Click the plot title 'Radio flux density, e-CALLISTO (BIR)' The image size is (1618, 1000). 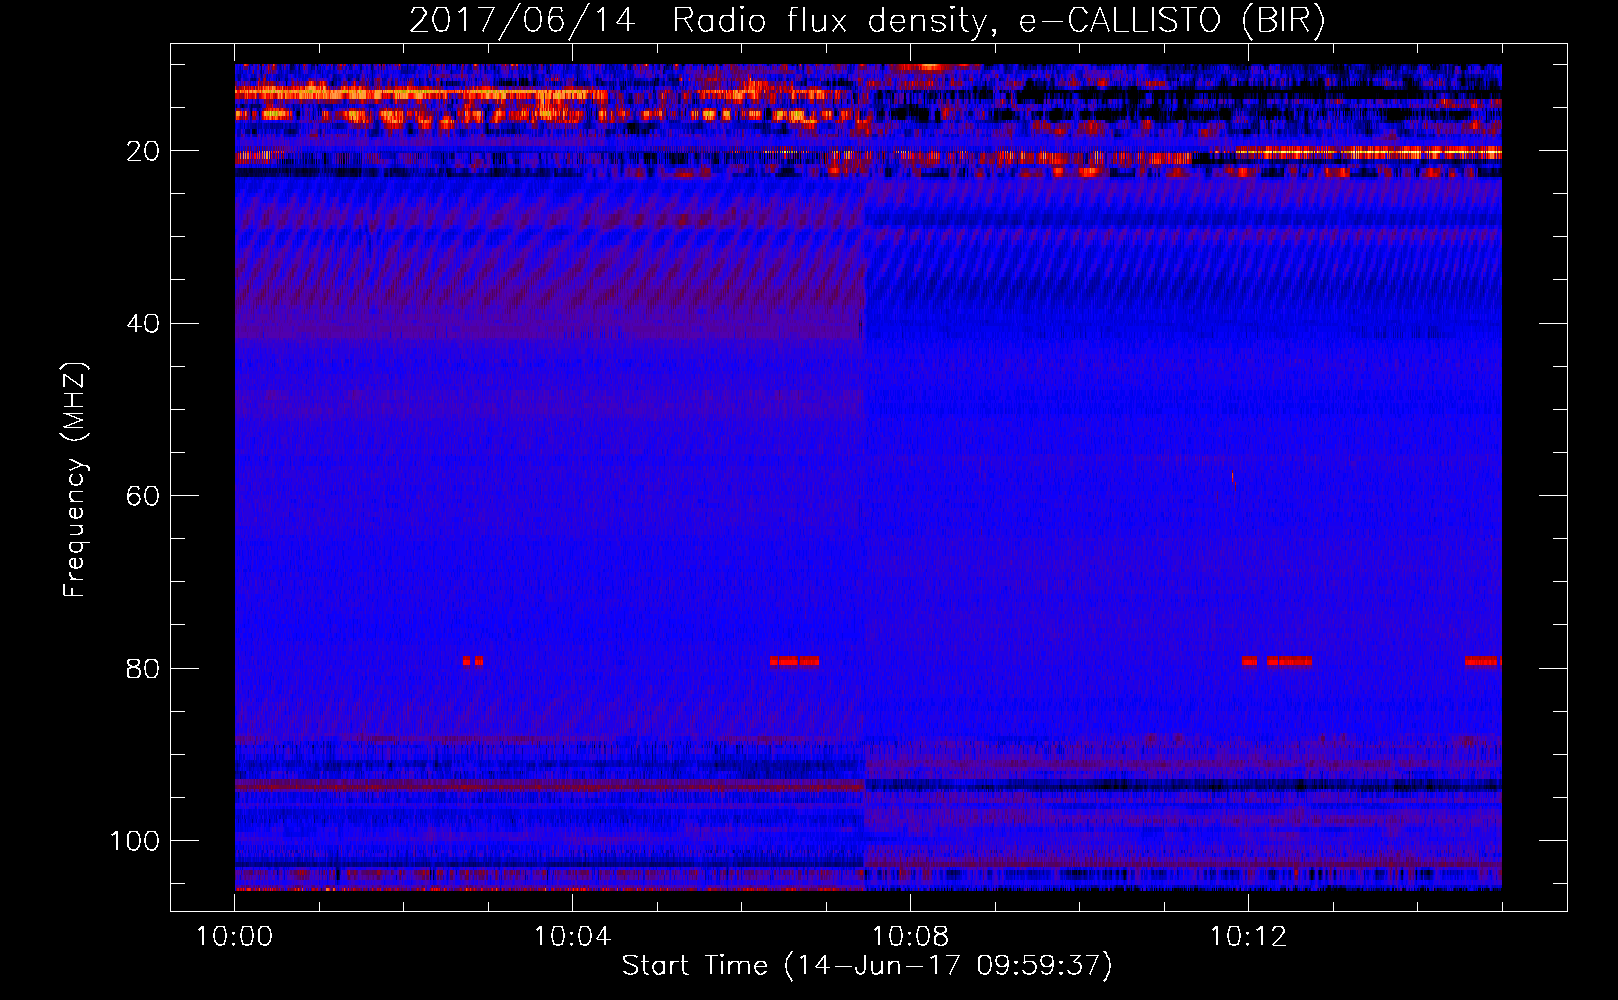click(998, 21)
